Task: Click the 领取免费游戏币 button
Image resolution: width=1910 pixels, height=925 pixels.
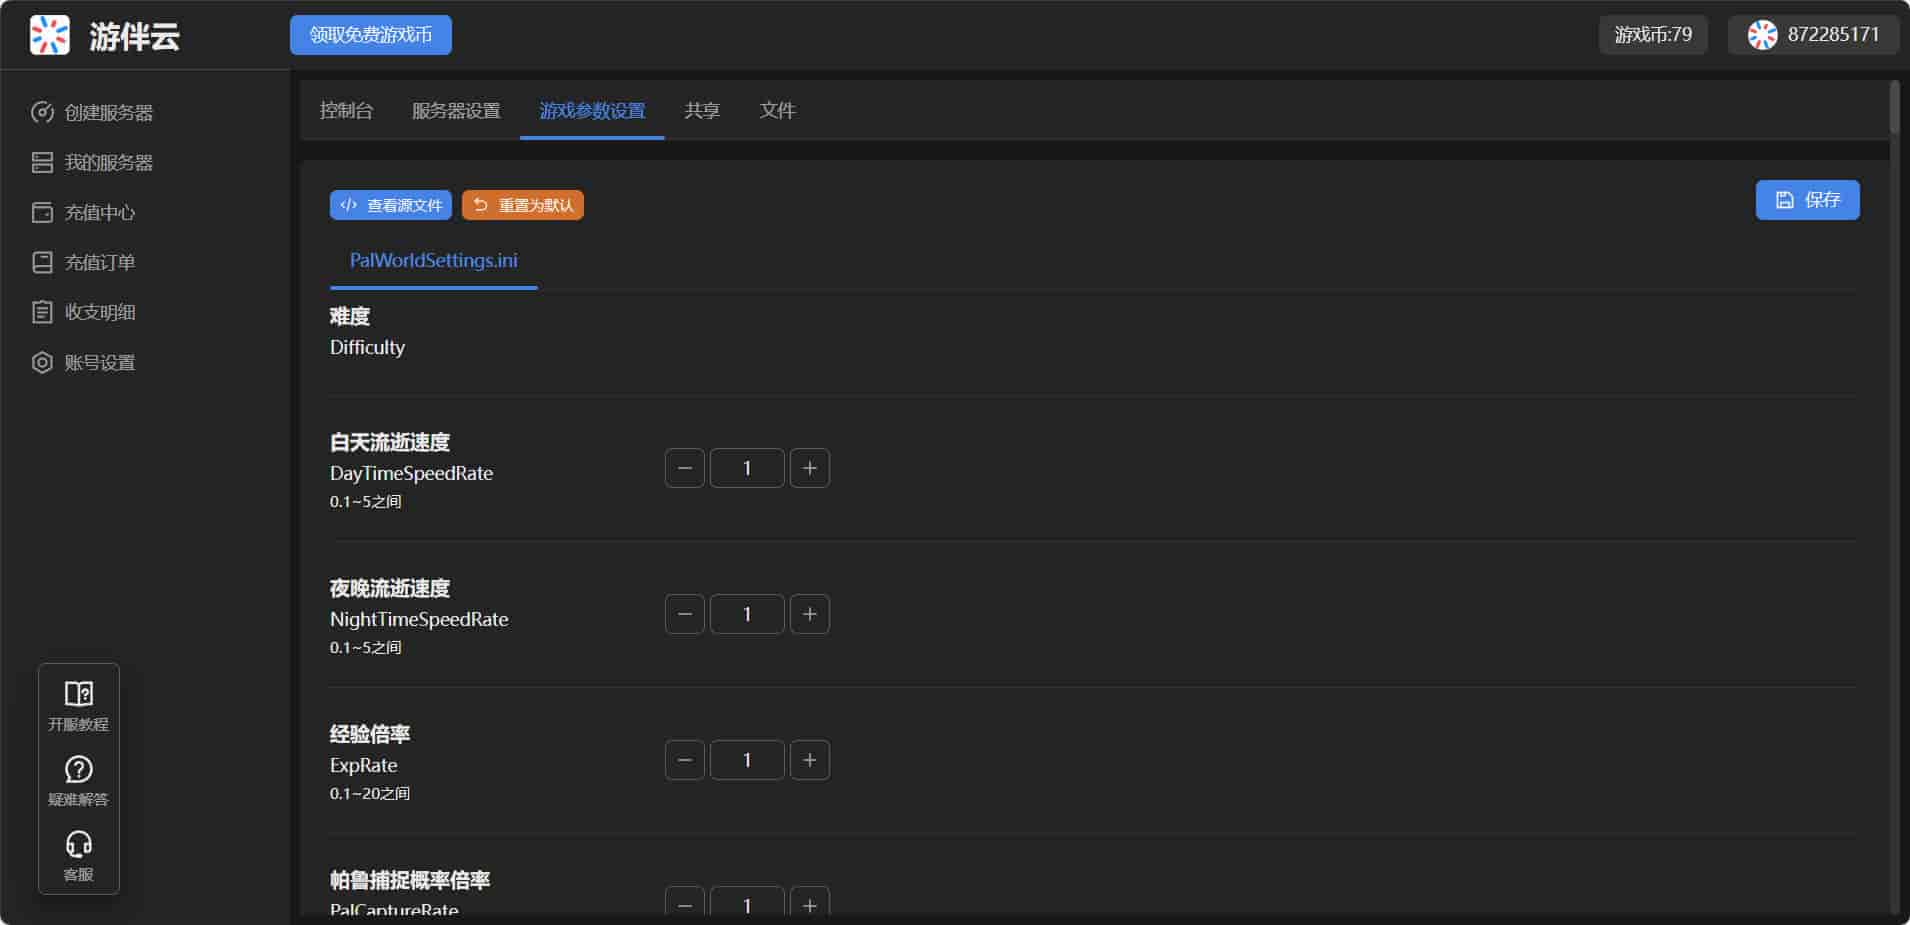Action: click(371, 35)
